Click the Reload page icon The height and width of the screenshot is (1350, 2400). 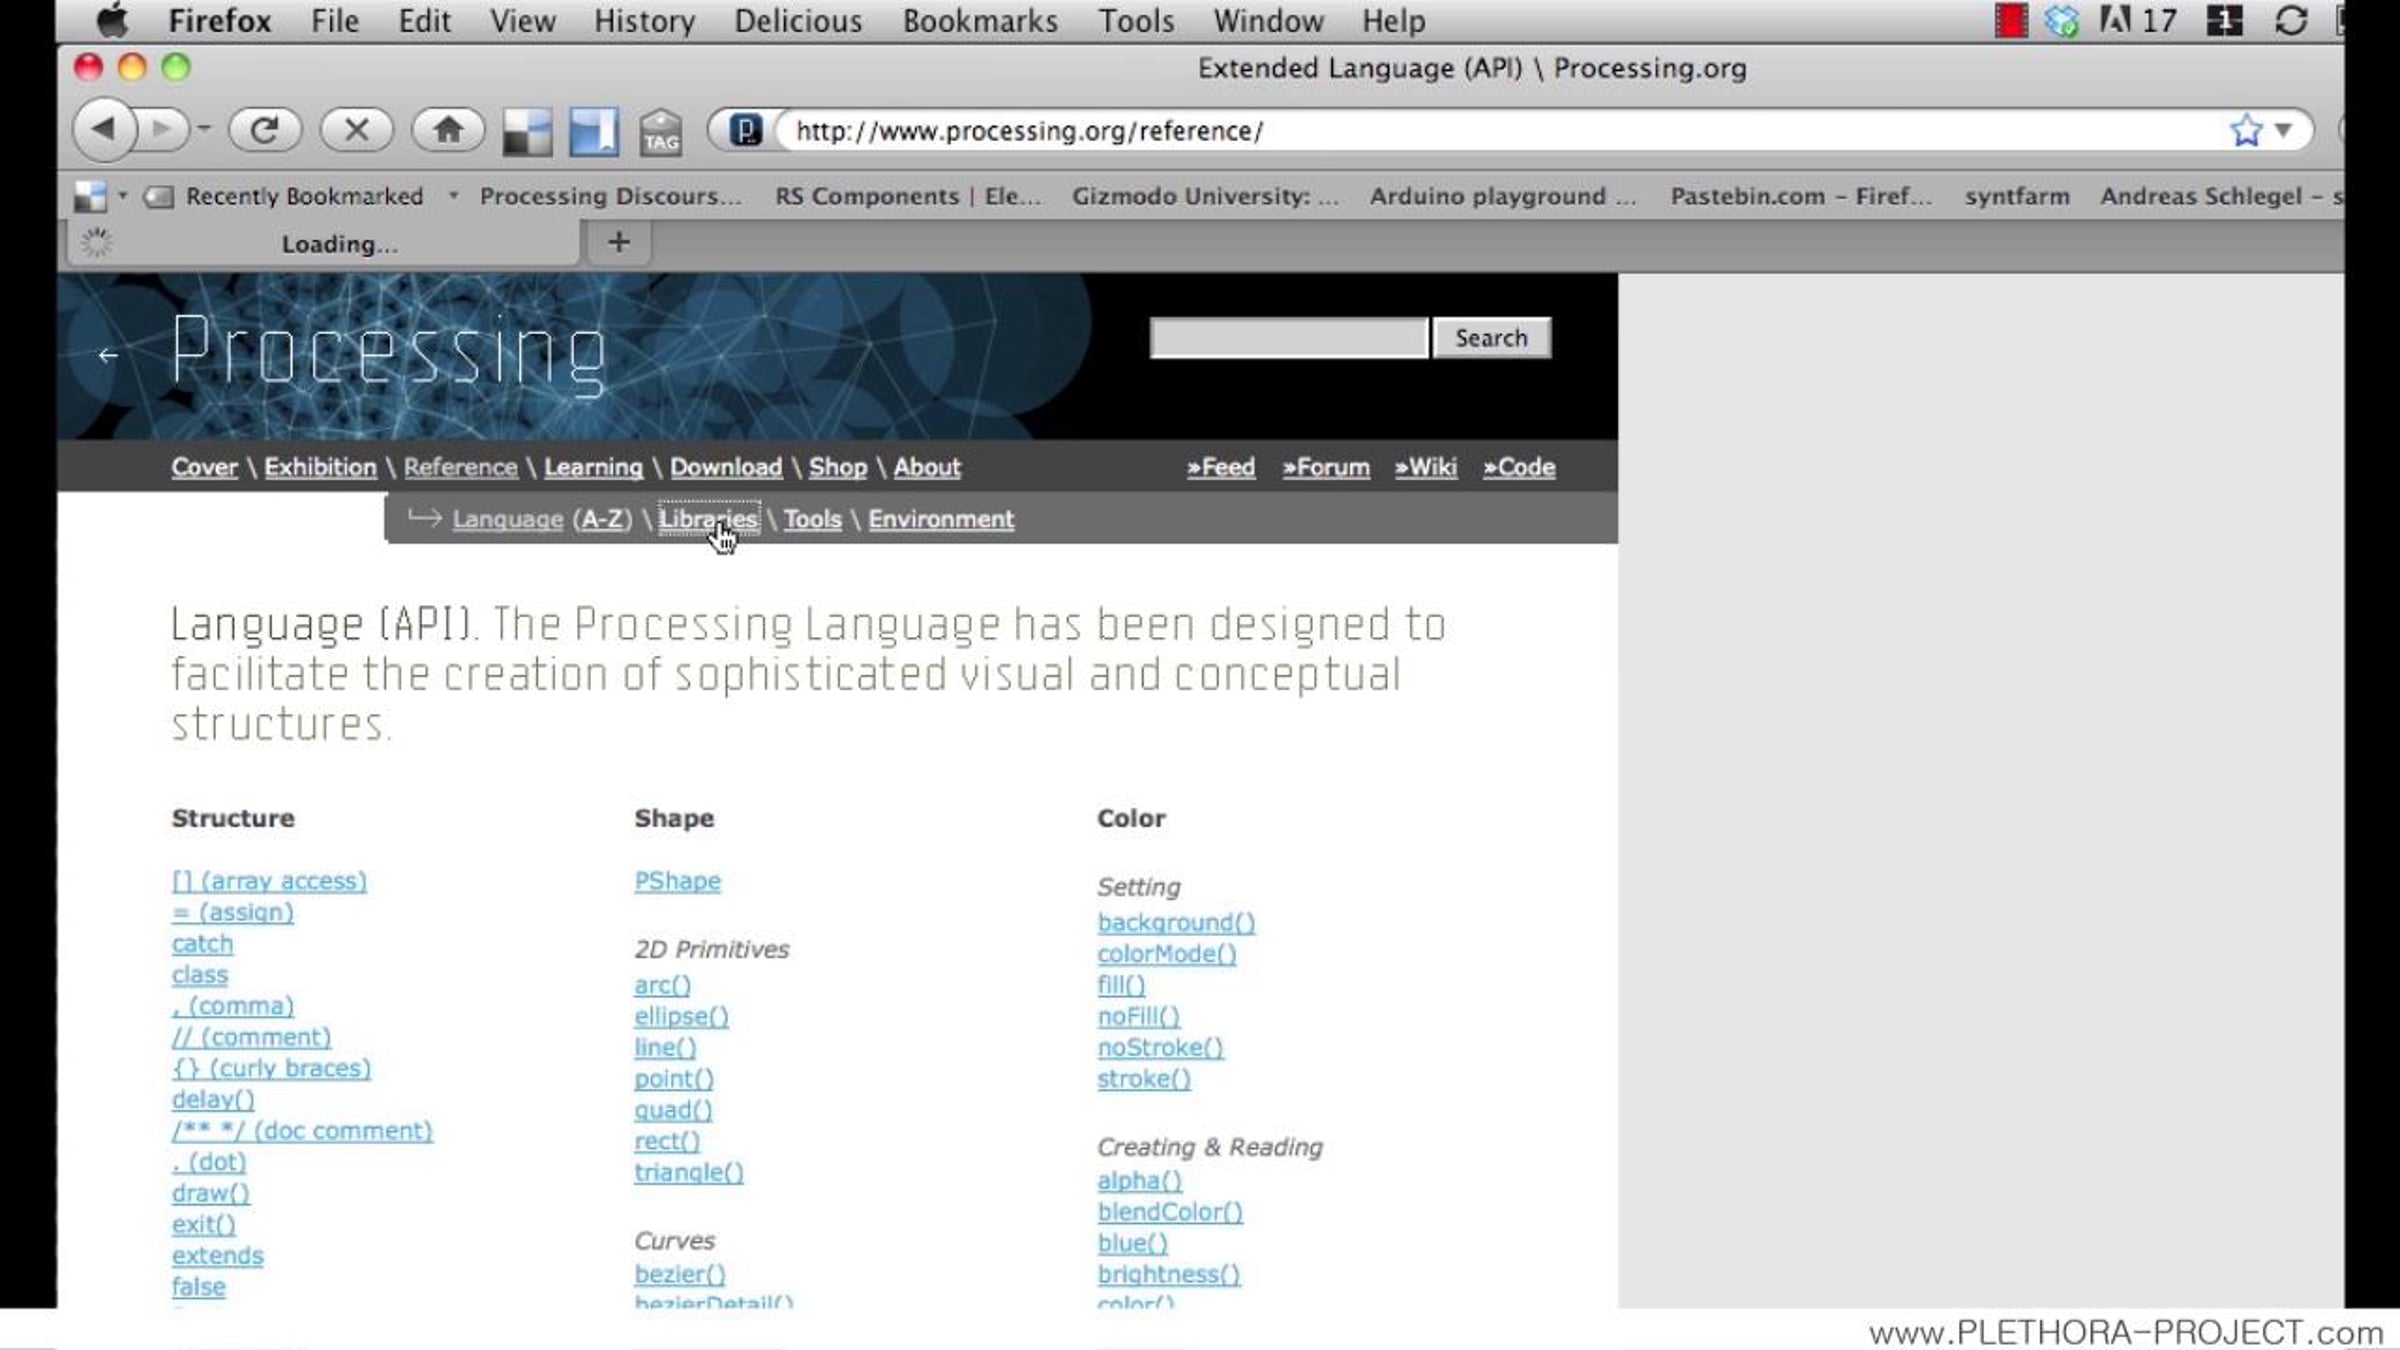tap(264, 130)
